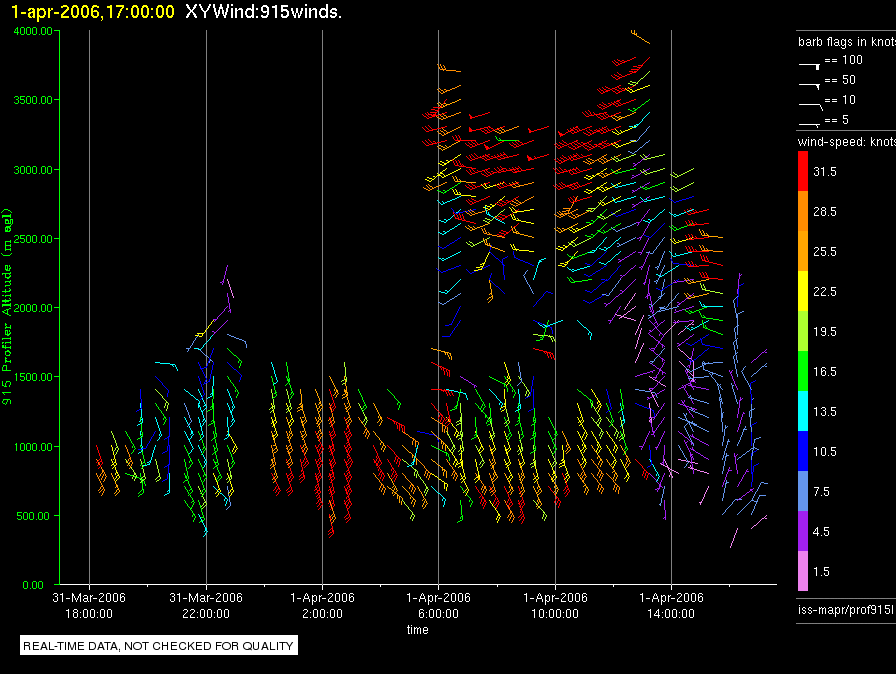
Task: Click the 4000.00 altitude axis label
Action: [x=33, y=31]
